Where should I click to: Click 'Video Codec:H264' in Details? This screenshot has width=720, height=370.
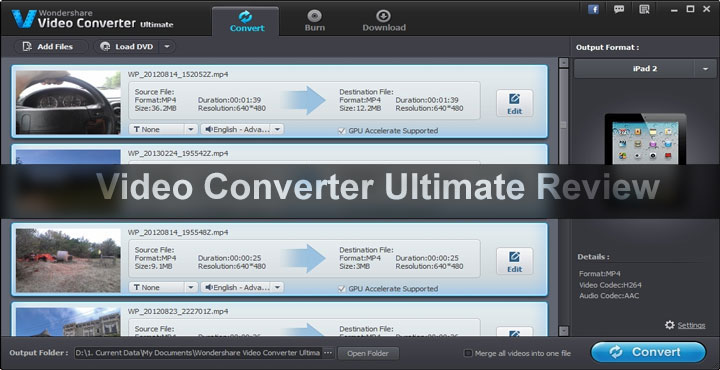pyautogui.click(x=610, y=285)
